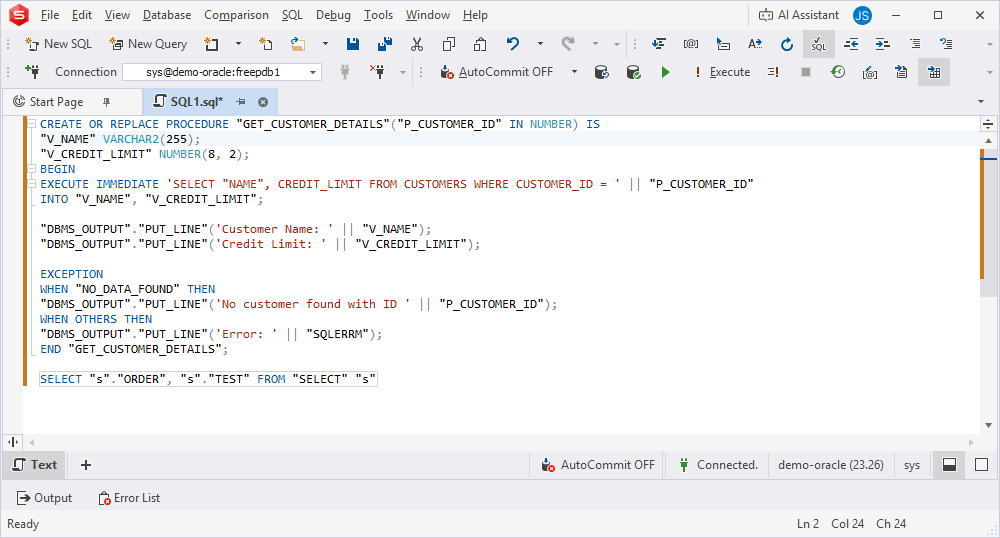This screenshot has height=538, width=1000.
Task: Click the Refresh toolbar icon
Action: coord(787,44)
